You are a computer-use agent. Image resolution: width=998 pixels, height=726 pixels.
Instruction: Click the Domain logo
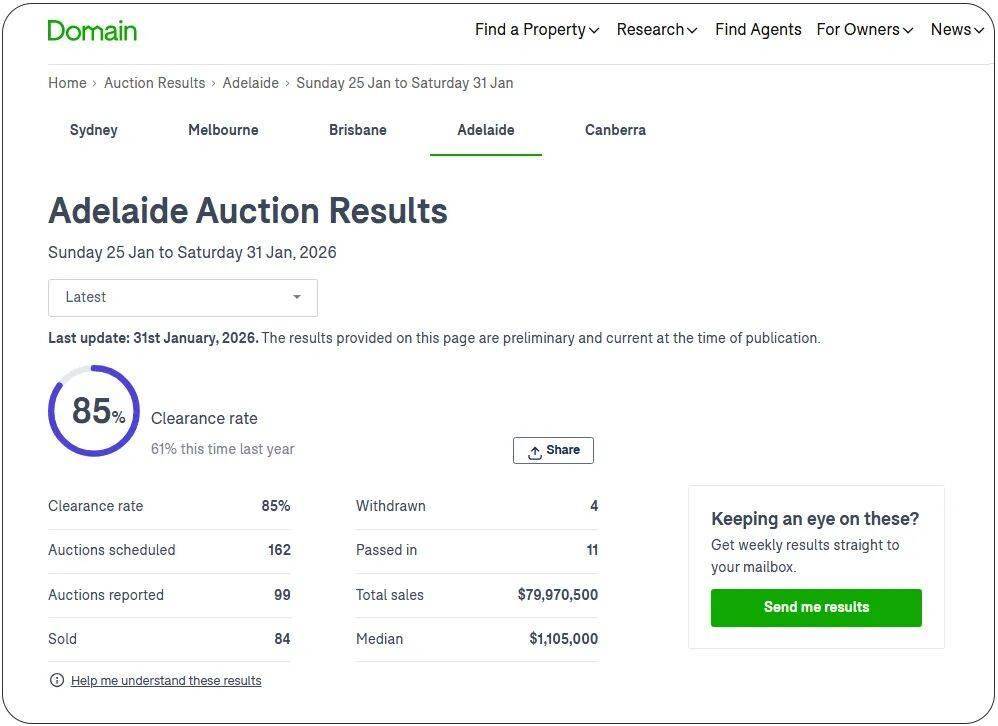tap(92, 30)
